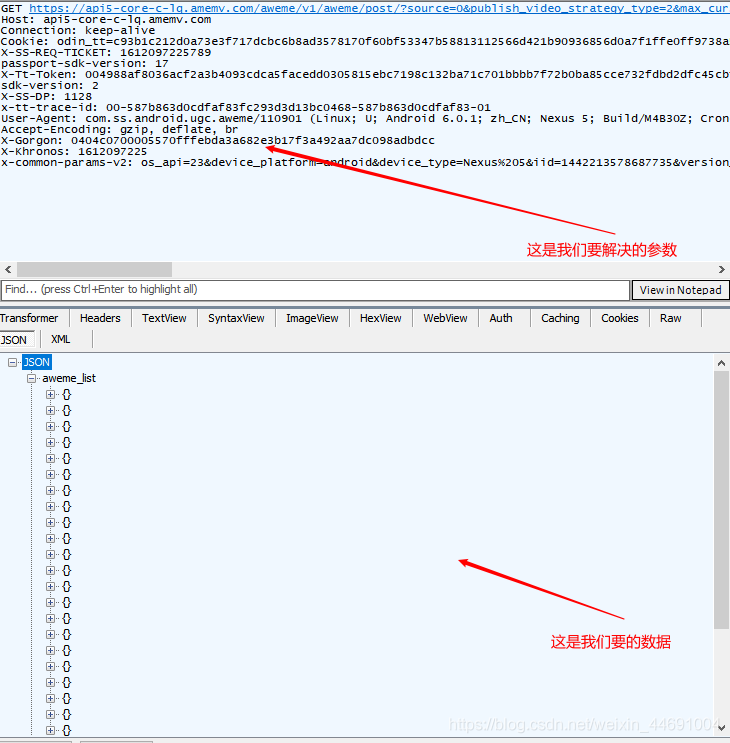Open the Raw tab
Image resolution: width=730 pixels, height=743 pixels.
tap(670, 318)
